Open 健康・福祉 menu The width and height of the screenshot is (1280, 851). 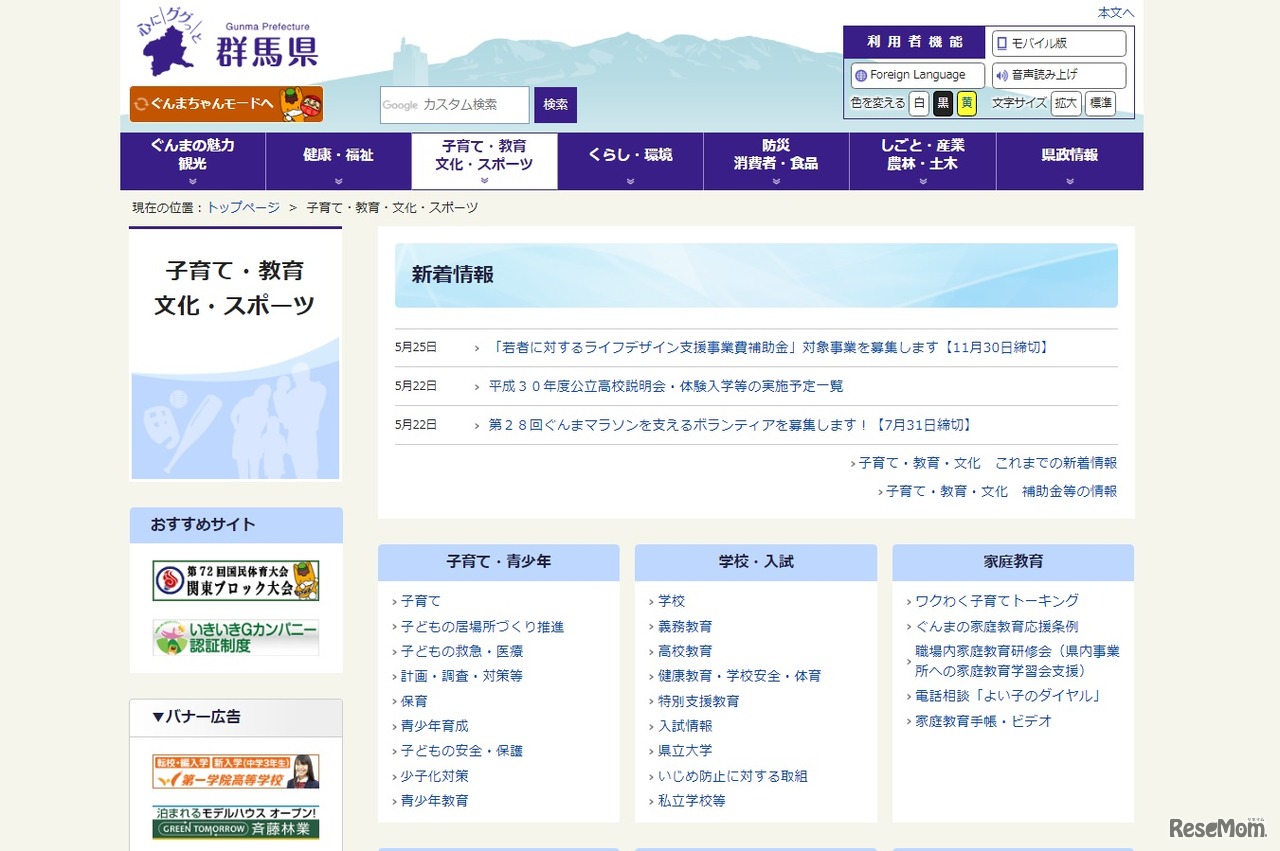point(339,161)
